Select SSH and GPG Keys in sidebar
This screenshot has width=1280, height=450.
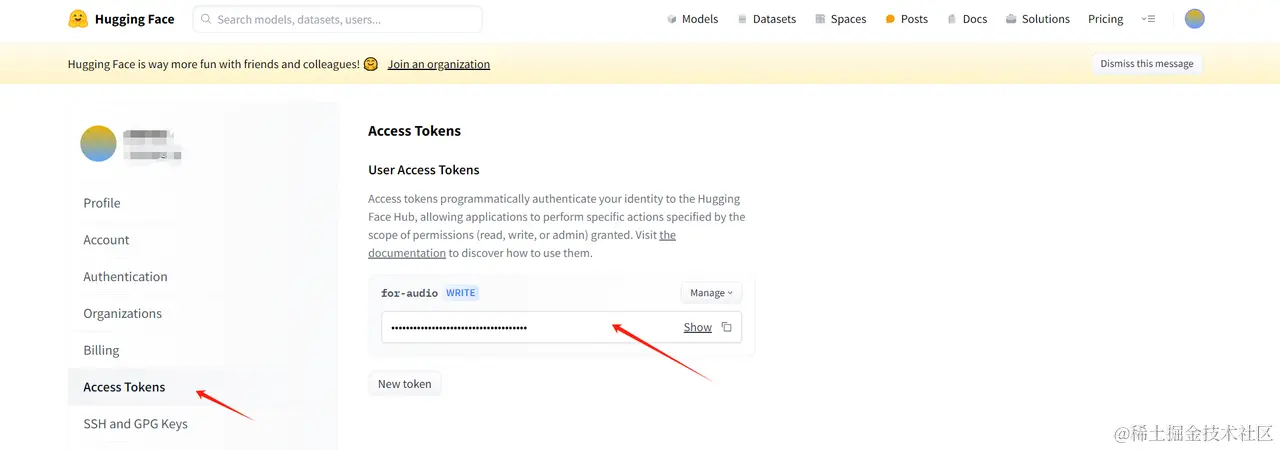pyautogui.click(x=135, y=424)
